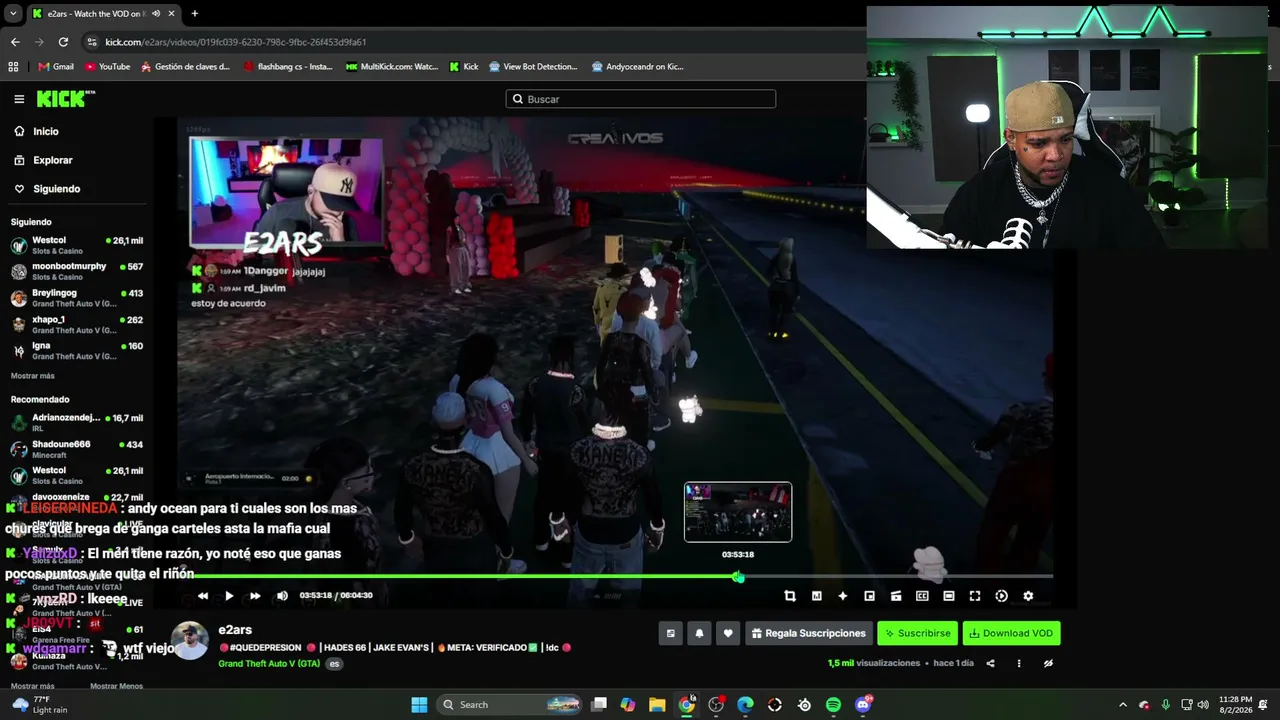The width and height of the screenshot is (1280, 720).
Task: Open Siguiendo in the sidebar
Action: (47, 189)
